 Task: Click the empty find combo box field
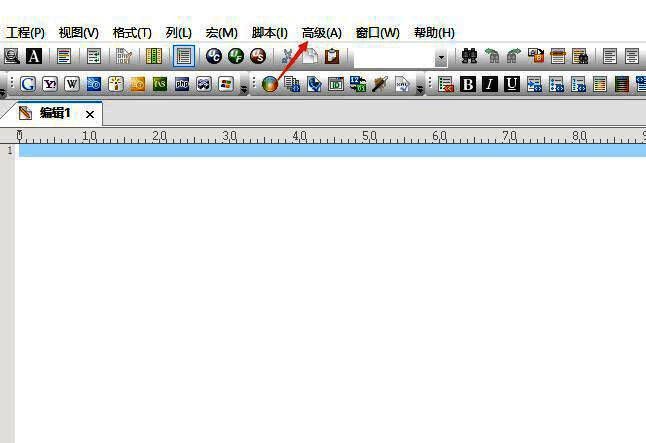[392, 58]
